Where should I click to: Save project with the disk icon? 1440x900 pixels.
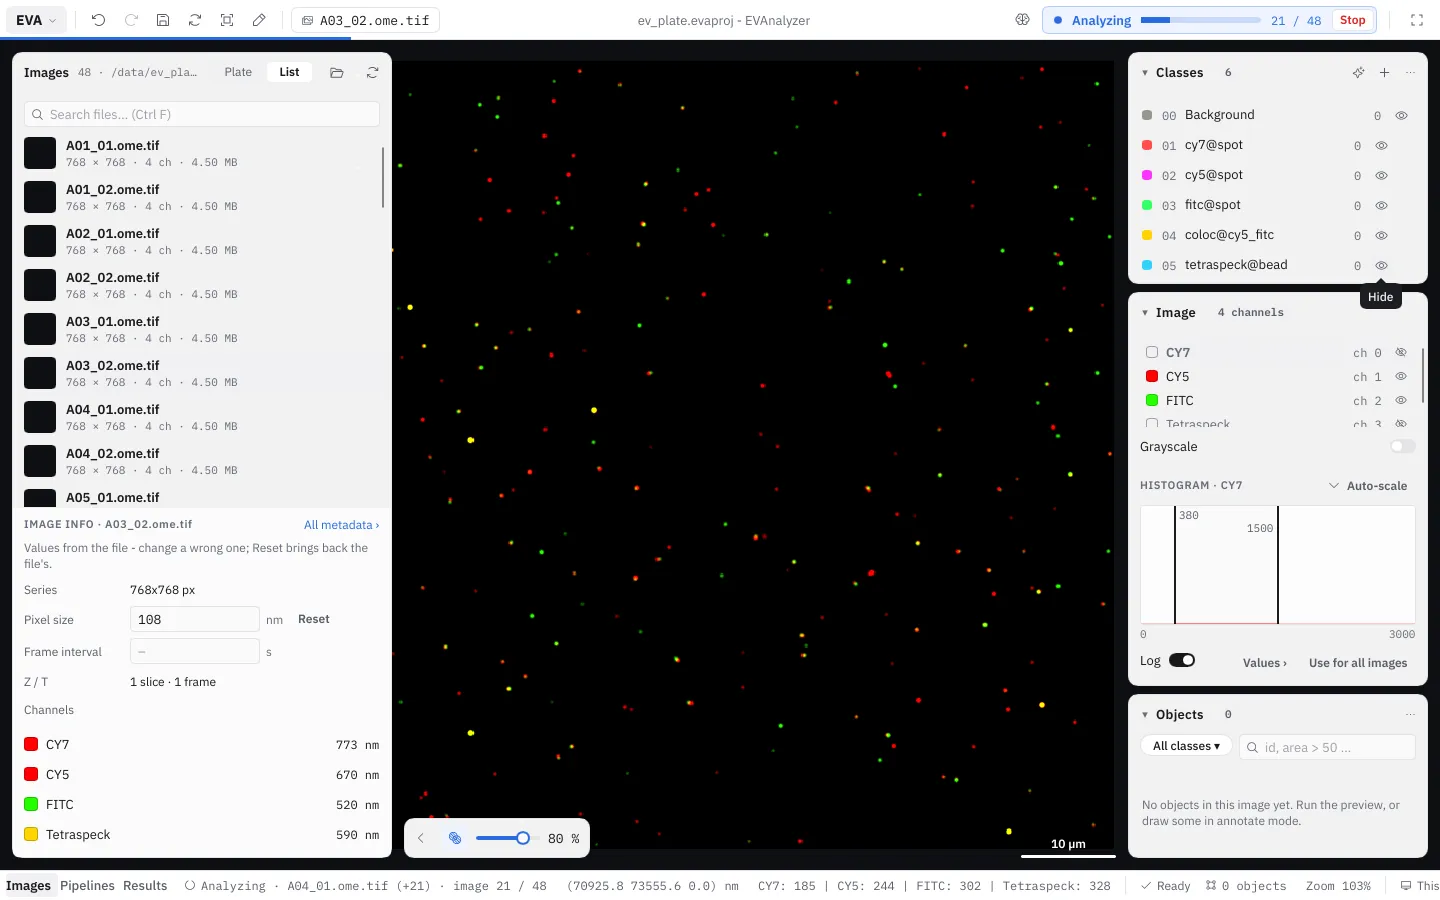coord(163,20)
